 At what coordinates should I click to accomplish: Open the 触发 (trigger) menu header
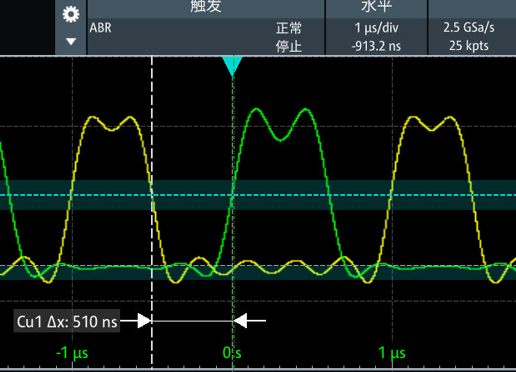coord(206,7)
